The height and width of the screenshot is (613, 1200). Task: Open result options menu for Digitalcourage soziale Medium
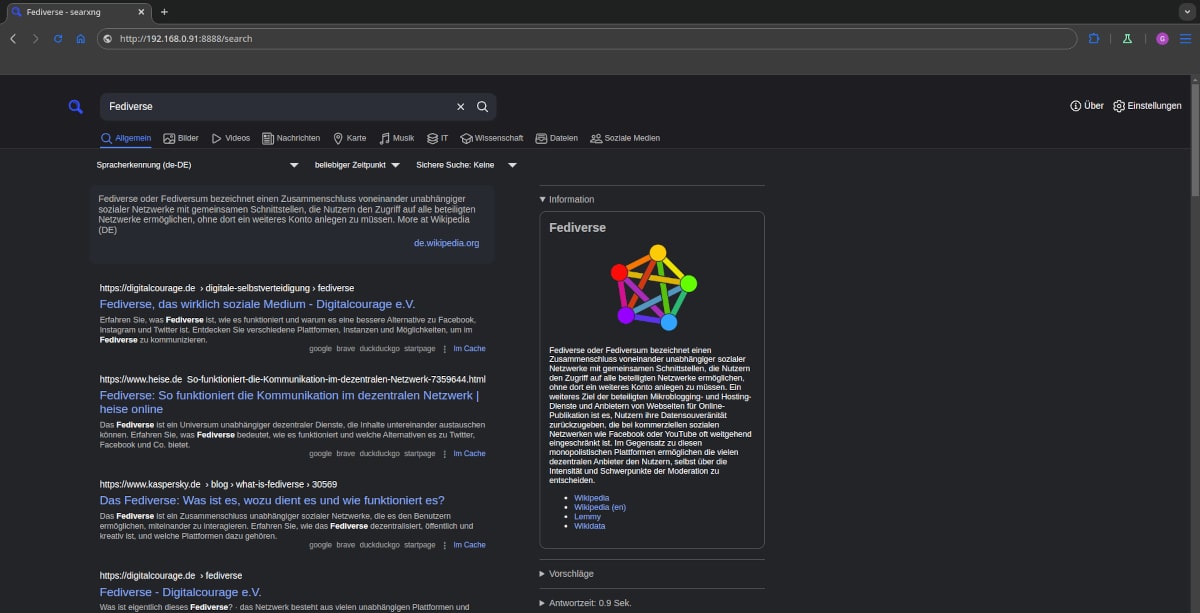[x=445, y=349]
